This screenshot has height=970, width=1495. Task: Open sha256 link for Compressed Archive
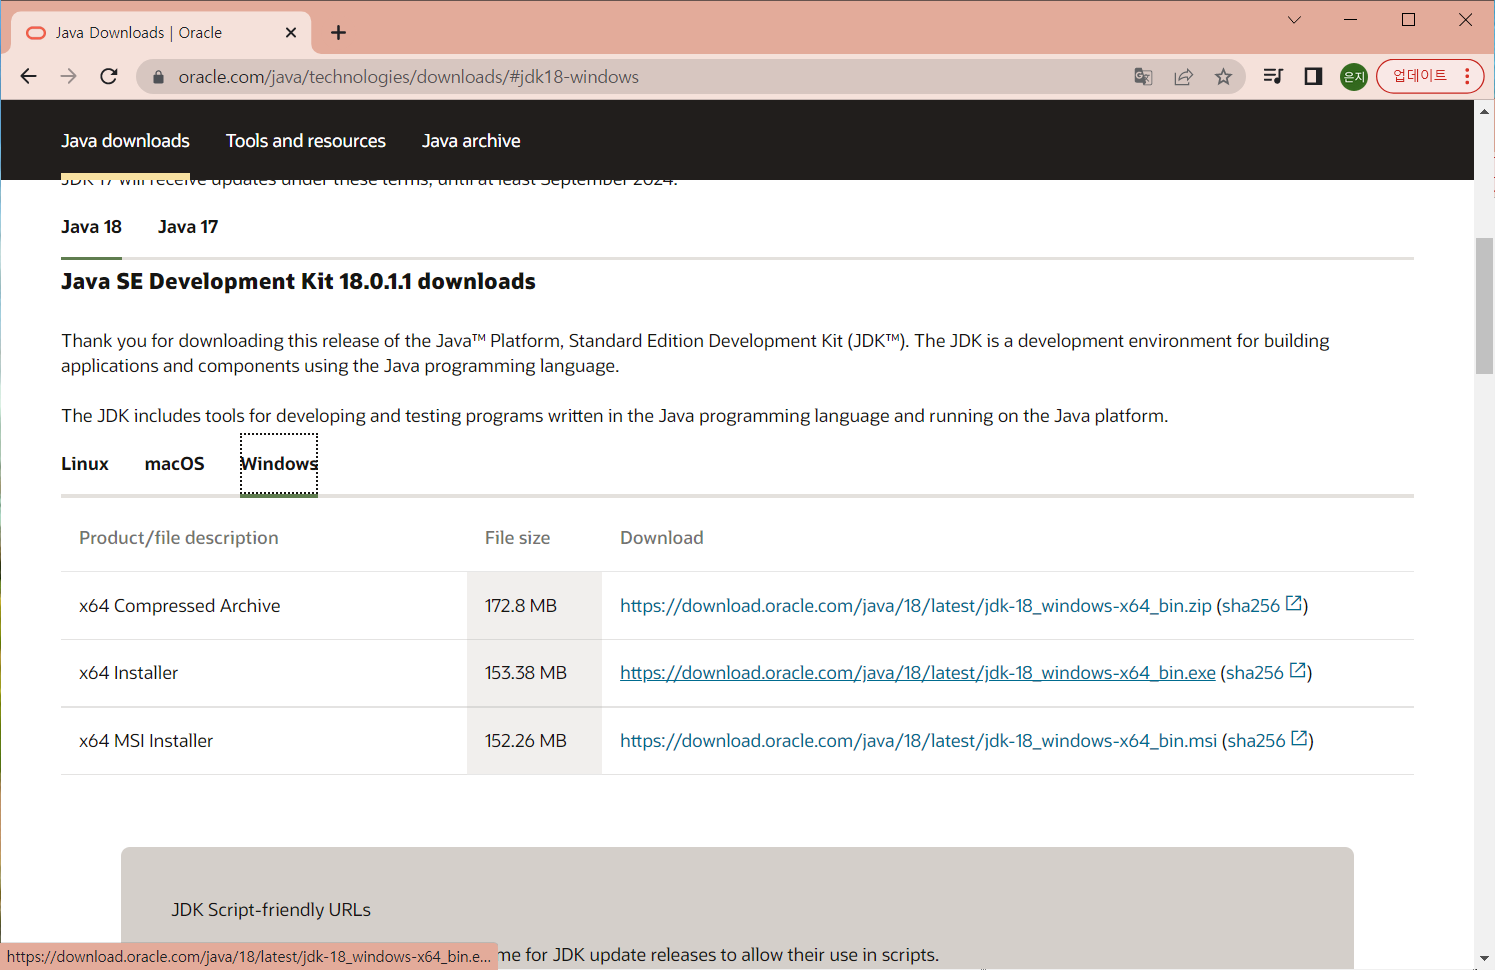pyautogui.click(x=1251, y=606)
